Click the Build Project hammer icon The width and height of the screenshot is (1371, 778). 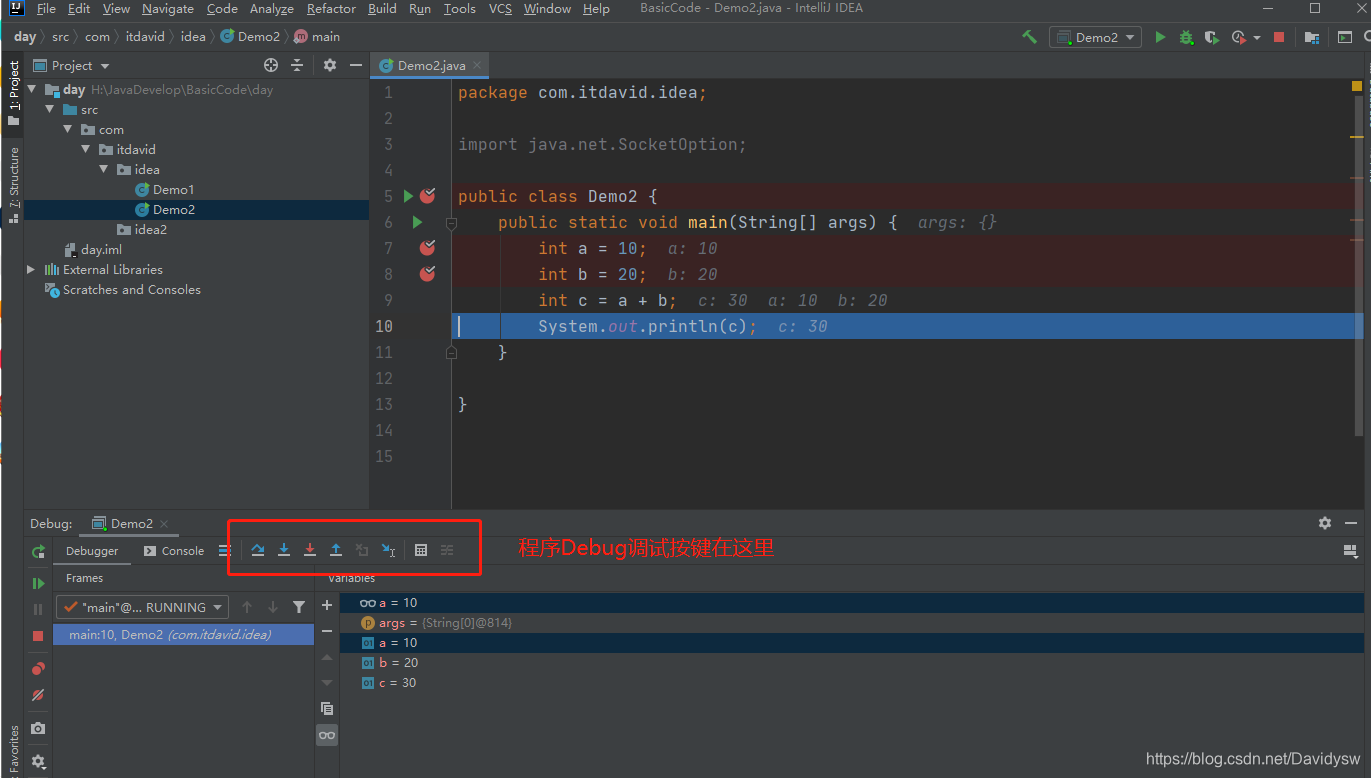click(1029, 37)
